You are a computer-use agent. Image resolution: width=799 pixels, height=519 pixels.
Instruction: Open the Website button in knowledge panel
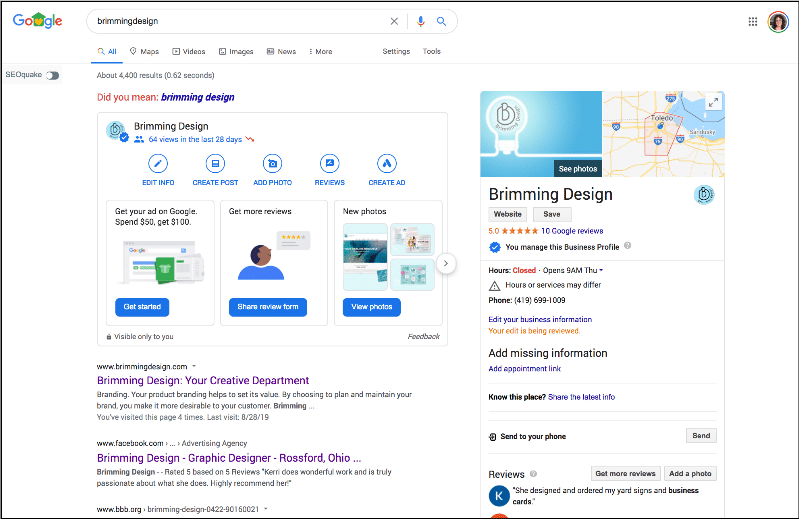pos(508,214)
